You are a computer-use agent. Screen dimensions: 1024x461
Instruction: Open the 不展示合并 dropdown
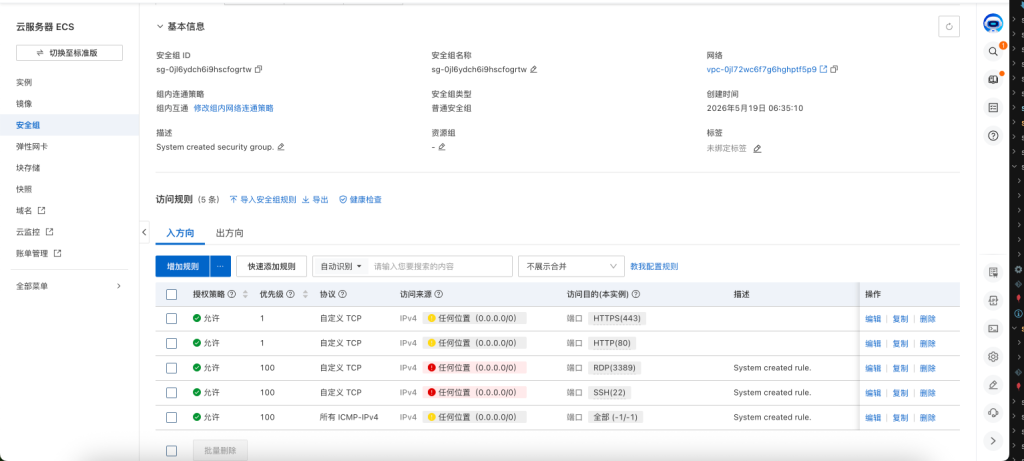(x=571, y=266)
